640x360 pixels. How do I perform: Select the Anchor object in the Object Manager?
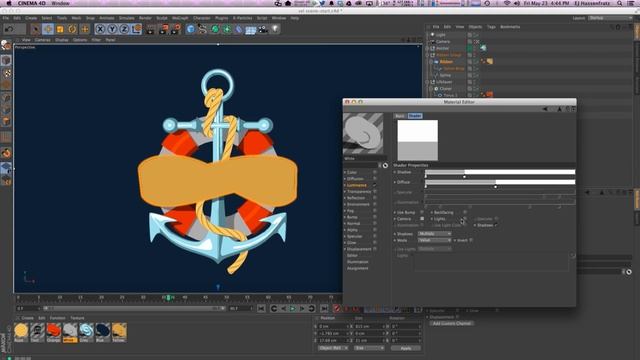pos(442,48)
